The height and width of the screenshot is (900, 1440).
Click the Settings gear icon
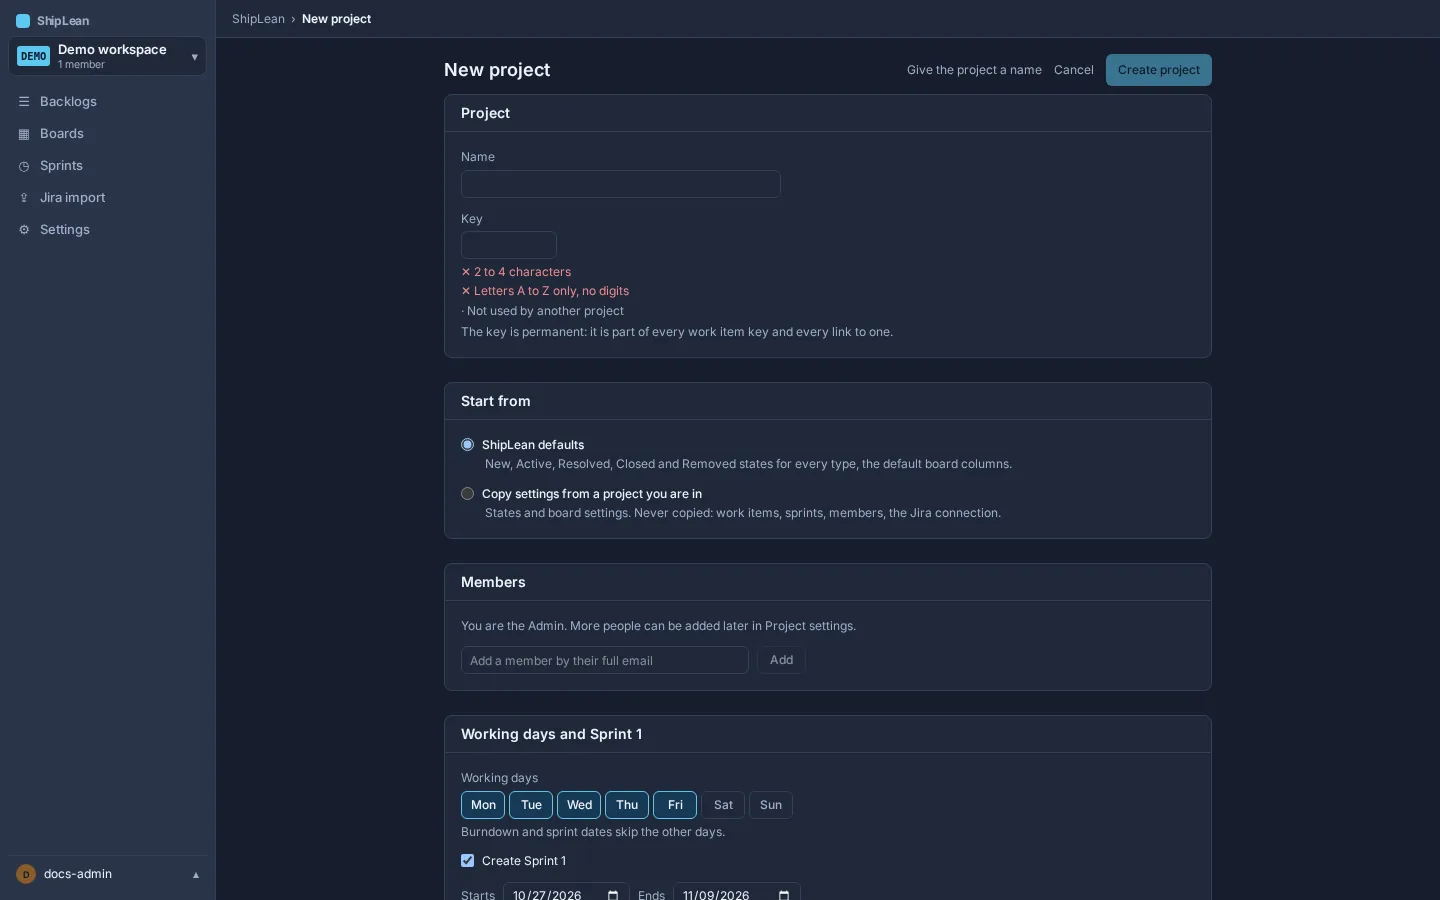[x=24, y=230]
